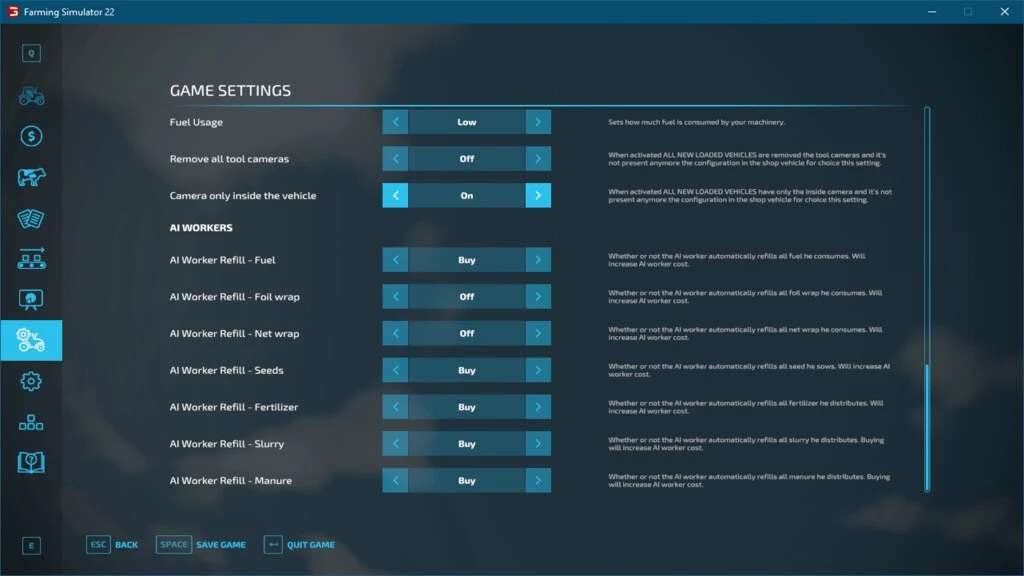Open the hierarchy blocks icon in sidebar

[x=31, y=422]
